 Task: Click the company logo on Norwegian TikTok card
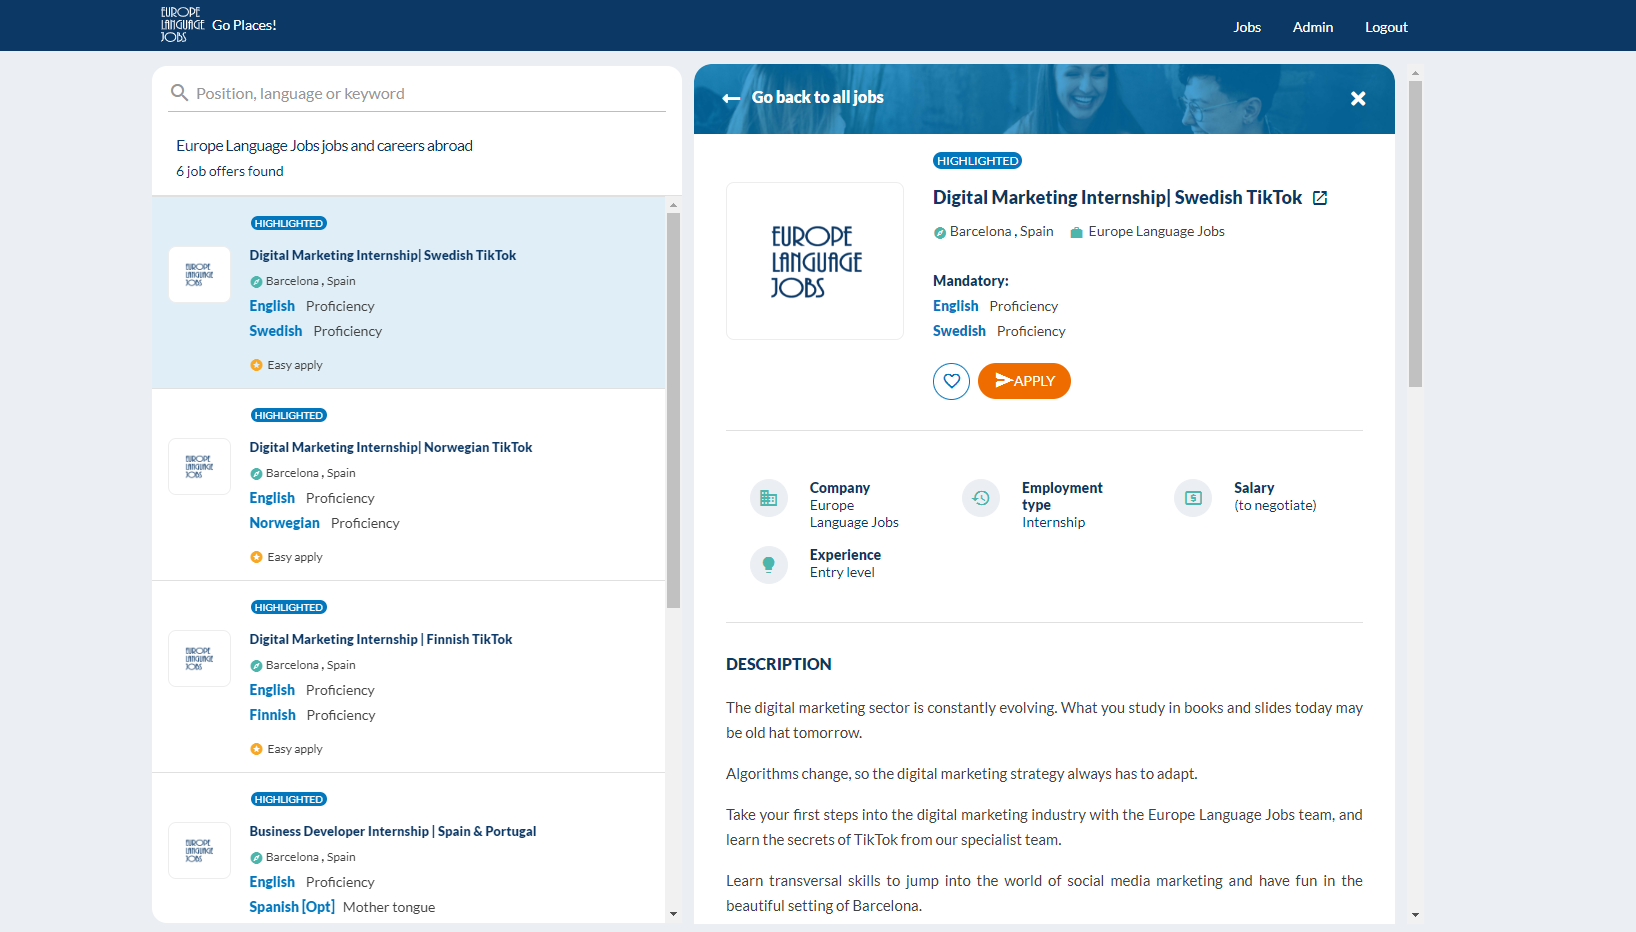coord(200,467)
